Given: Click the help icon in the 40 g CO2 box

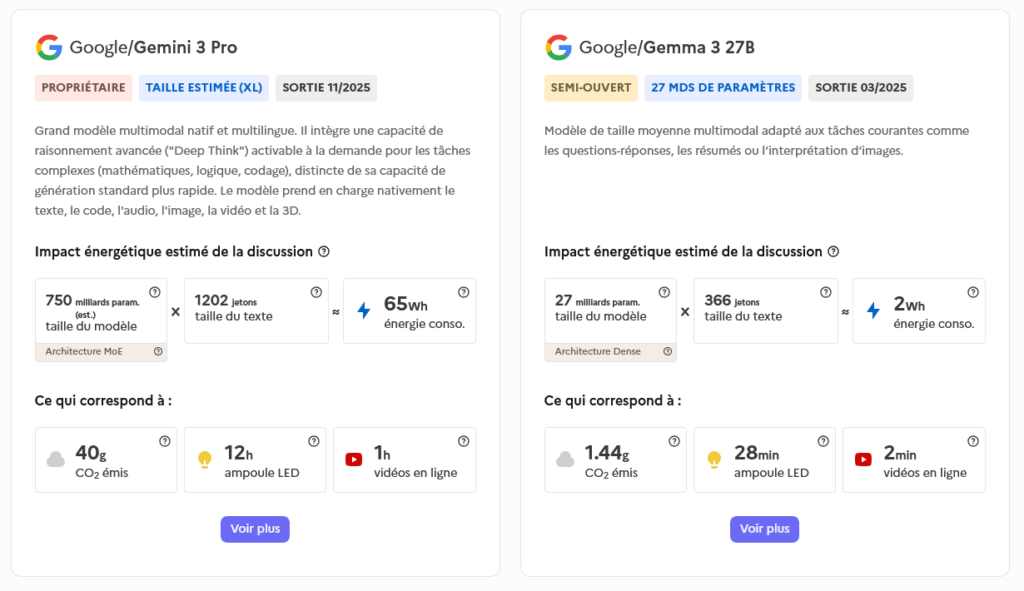Looking at the screenshot, I should 164,441.
